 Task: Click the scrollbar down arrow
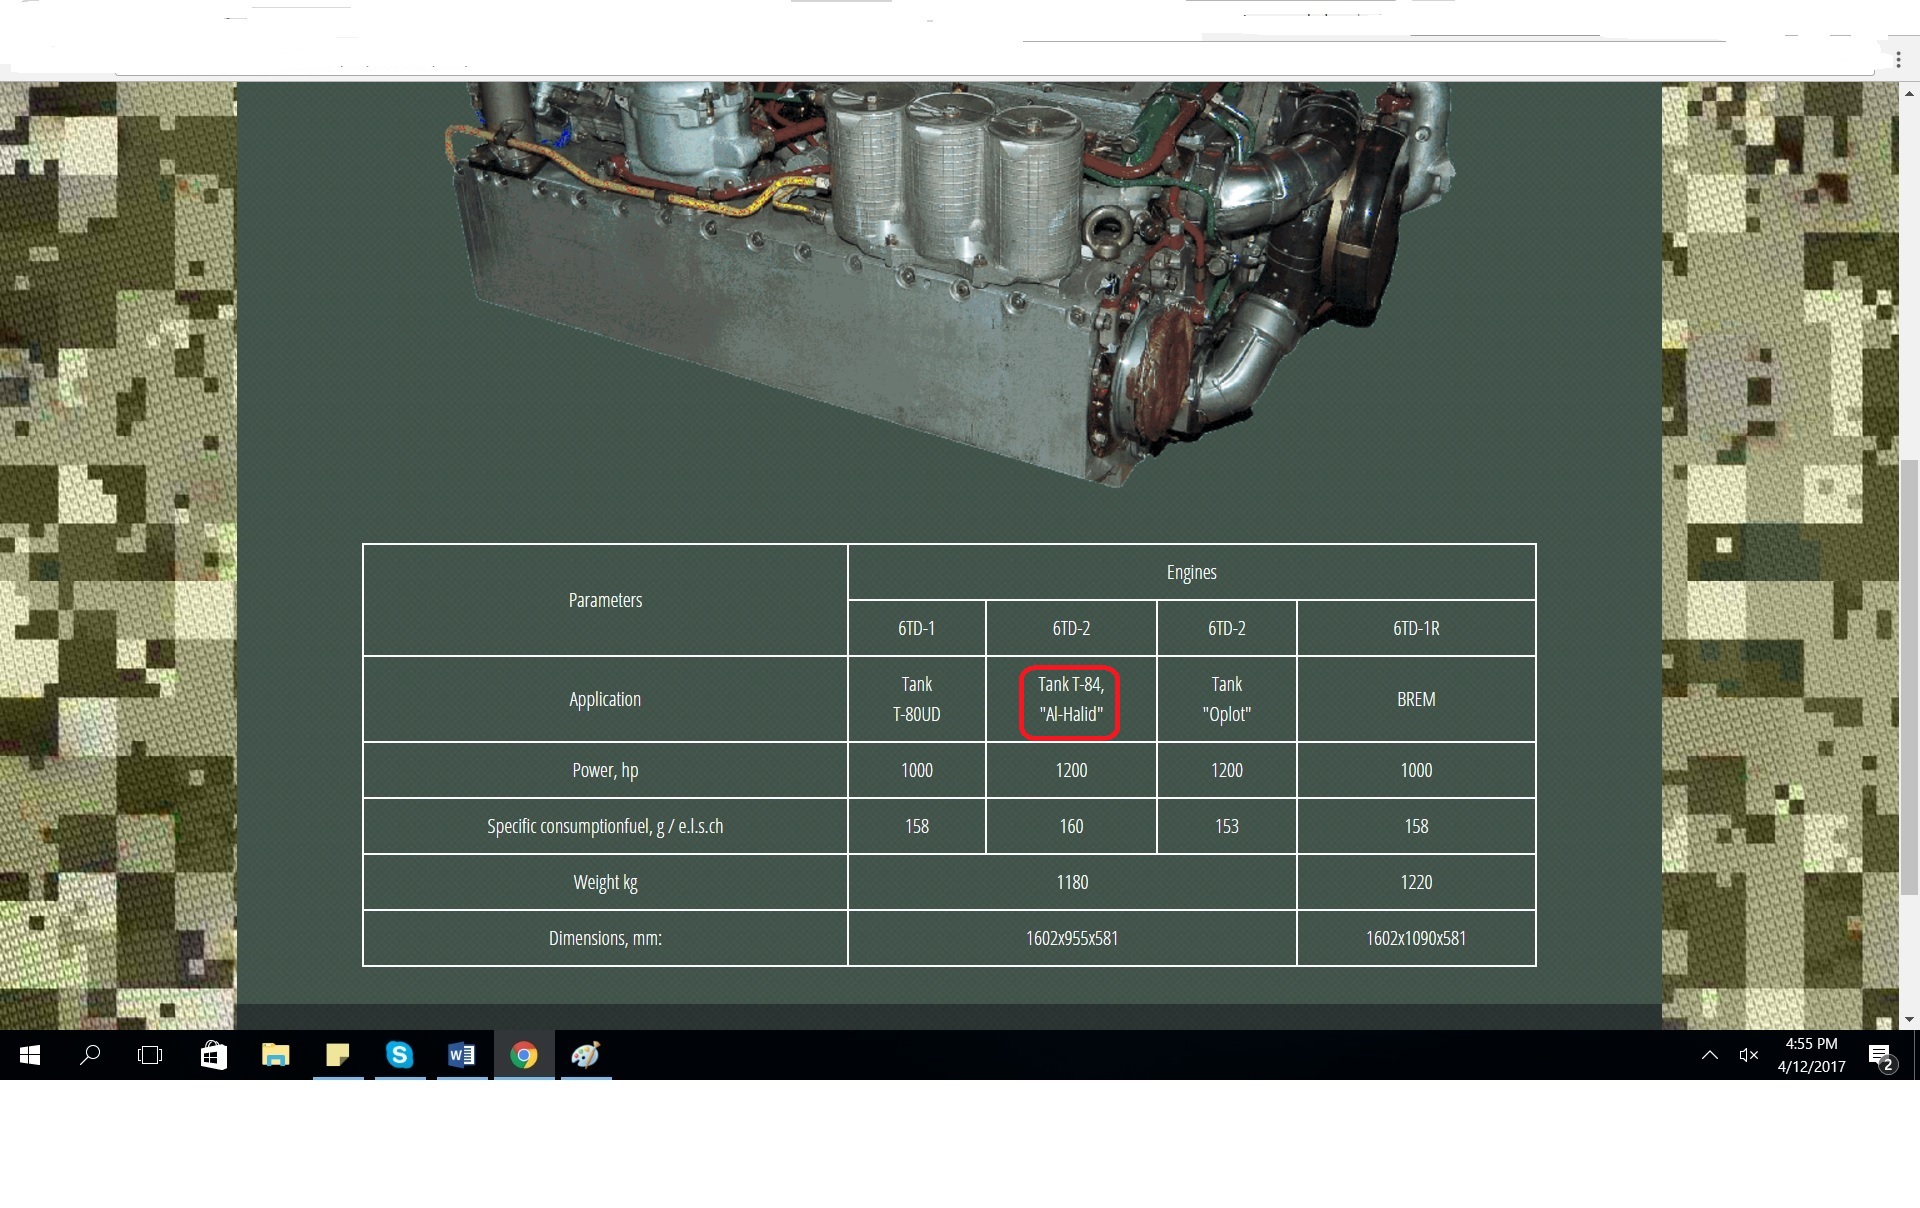[1909, 1019]
